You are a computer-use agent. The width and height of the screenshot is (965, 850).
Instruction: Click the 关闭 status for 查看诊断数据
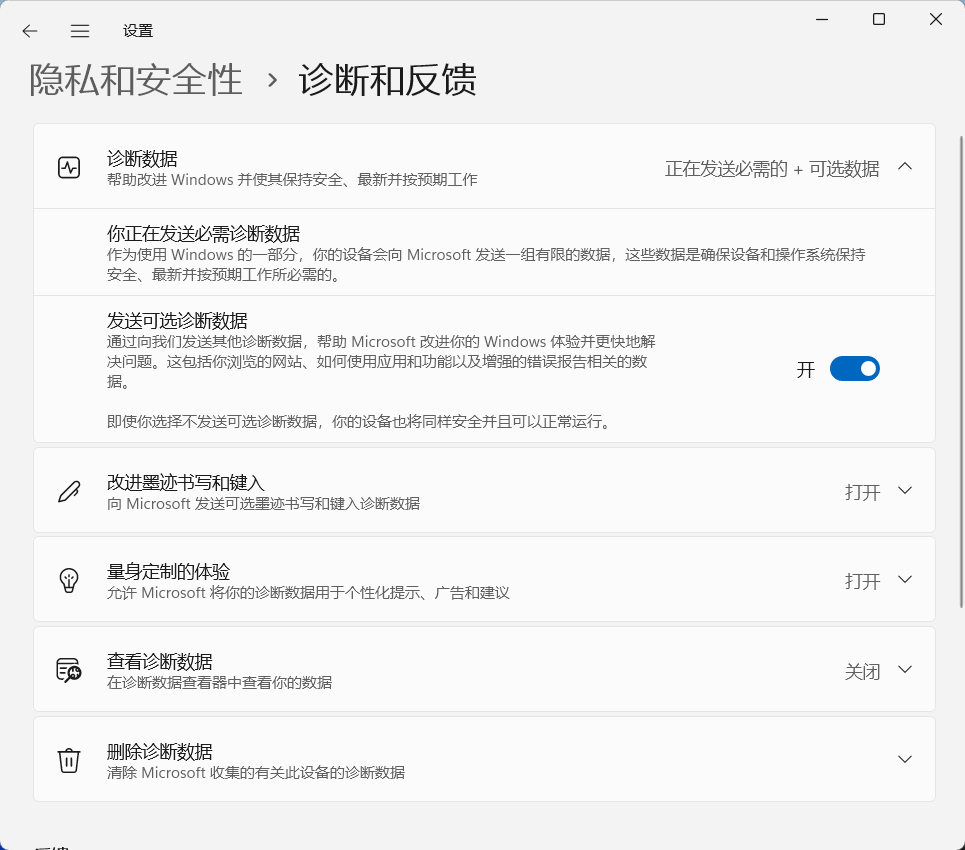(862, 671)
